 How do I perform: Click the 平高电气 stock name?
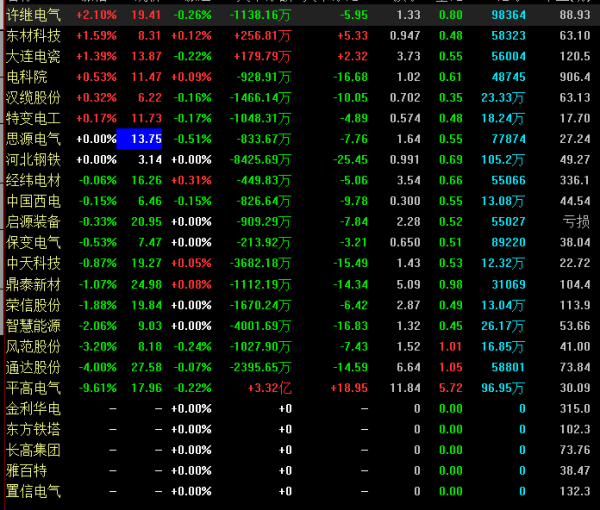pos(33,388)
